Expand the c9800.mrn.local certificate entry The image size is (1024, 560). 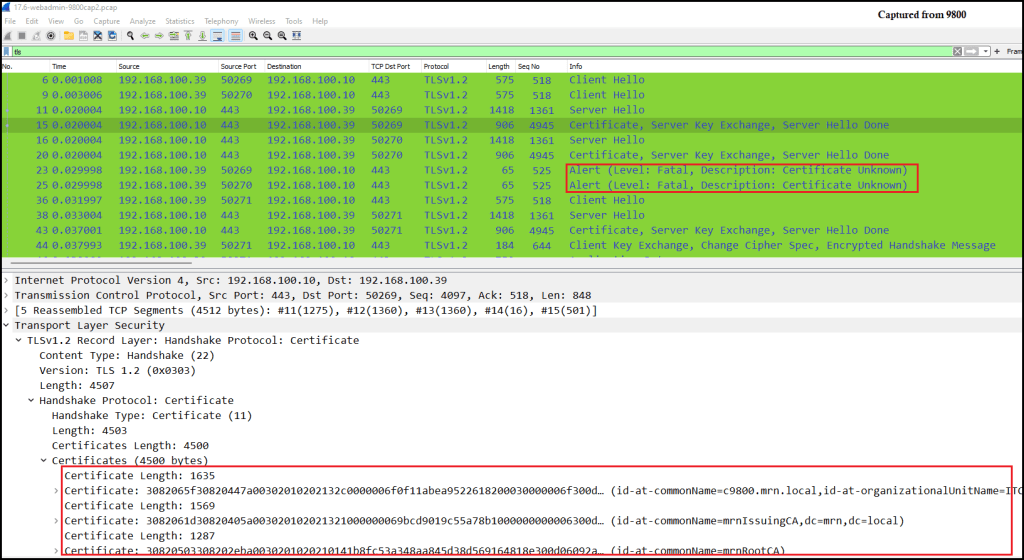[56, 490]
